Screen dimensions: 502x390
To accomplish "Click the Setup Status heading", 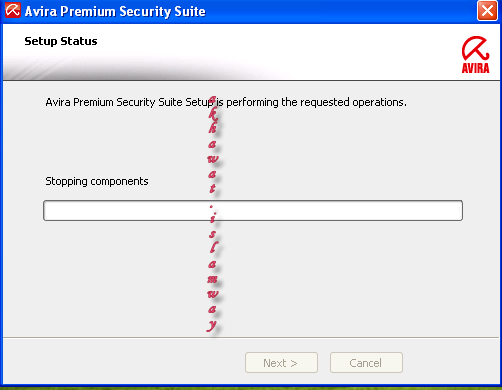I will 61,41.
